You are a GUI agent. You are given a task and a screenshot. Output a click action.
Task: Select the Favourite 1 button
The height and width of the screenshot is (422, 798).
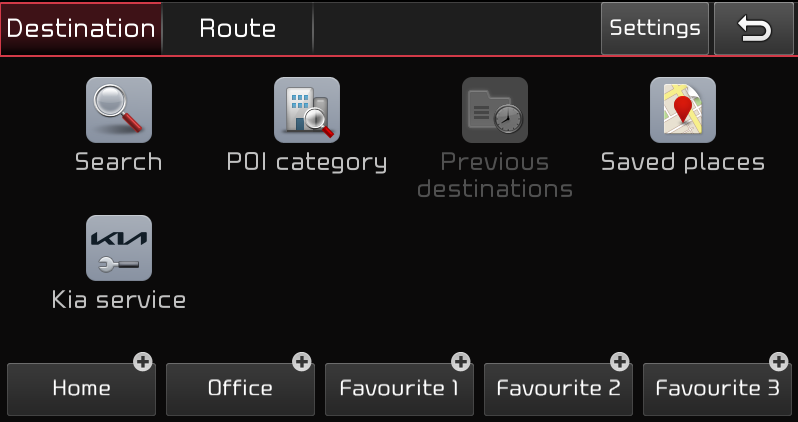coord(399,389)
